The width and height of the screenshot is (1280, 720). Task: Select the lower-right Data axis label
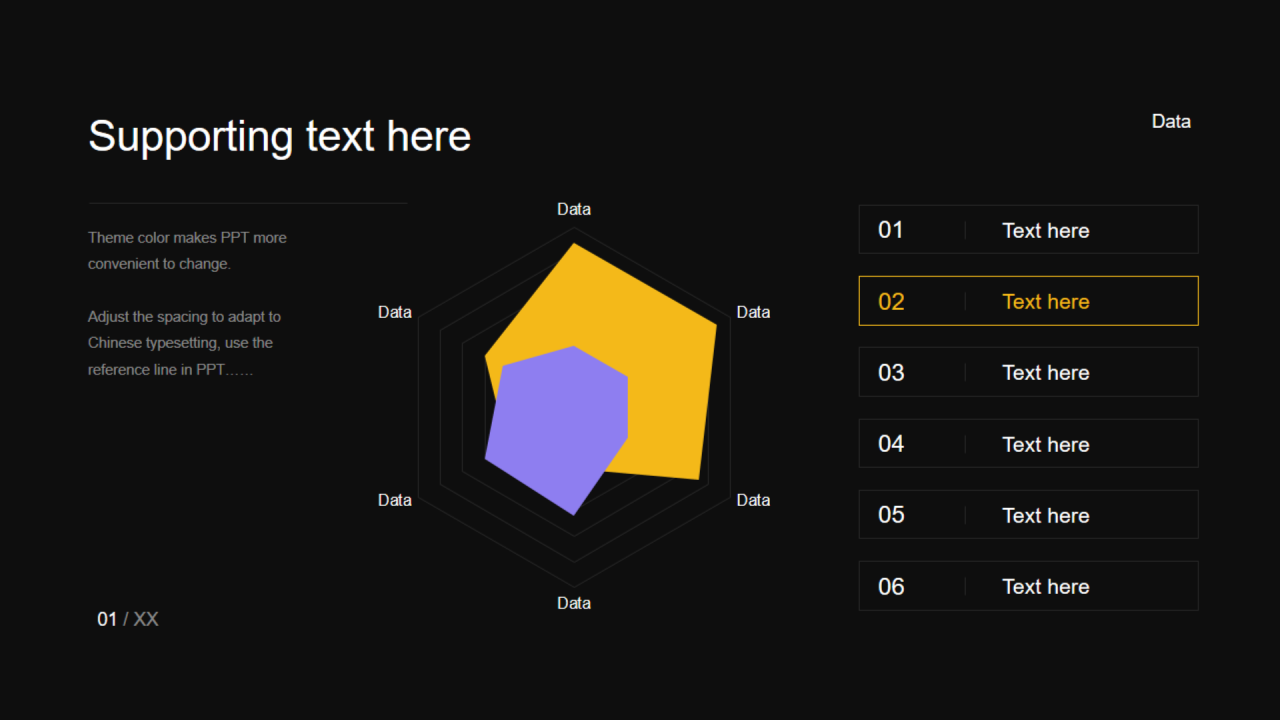753,500
